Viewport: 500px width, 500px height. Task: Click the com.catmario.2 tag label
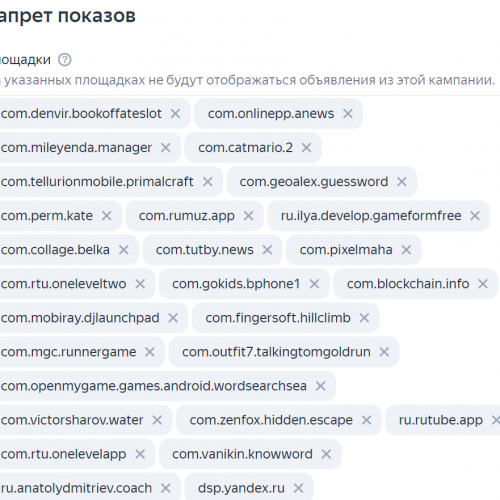[245, 148]
